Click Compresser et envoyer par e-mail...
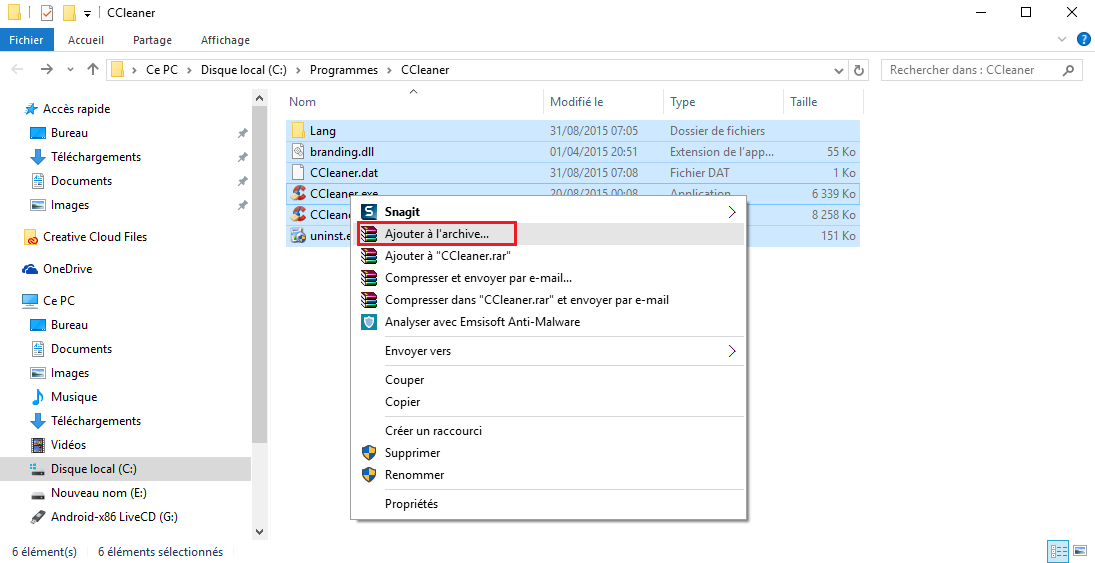 pos(548,278)
